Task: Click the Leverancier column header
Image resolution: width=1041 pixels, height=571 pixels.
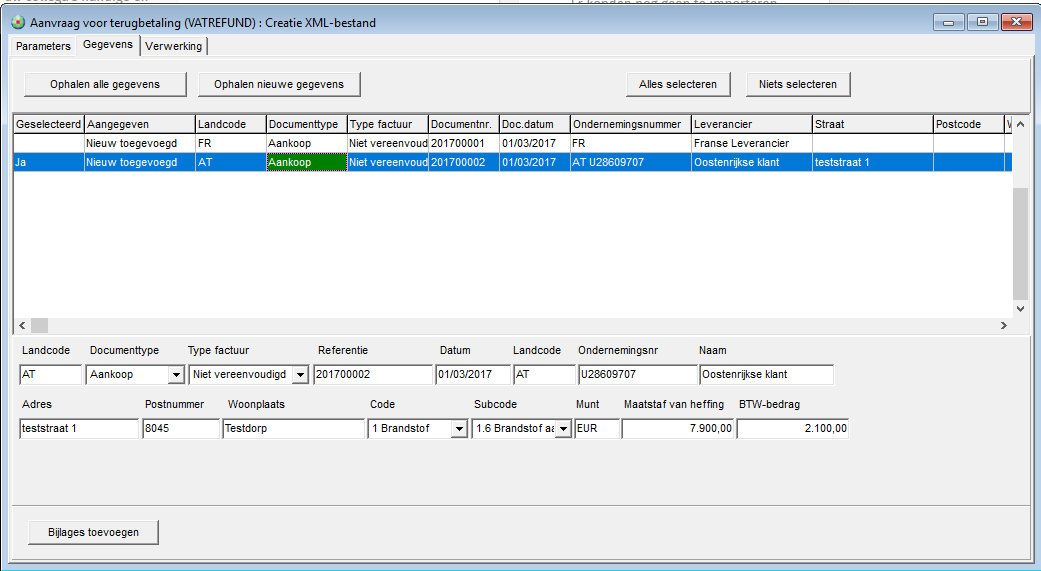Action: [x=752, y=124]
